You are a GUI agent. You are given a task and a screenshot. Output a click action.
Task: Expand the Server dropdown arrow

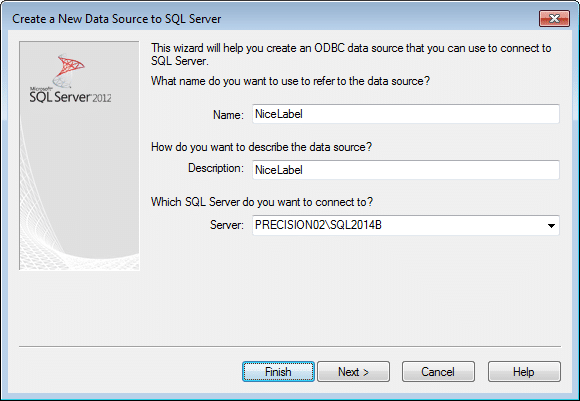point(551,225)
